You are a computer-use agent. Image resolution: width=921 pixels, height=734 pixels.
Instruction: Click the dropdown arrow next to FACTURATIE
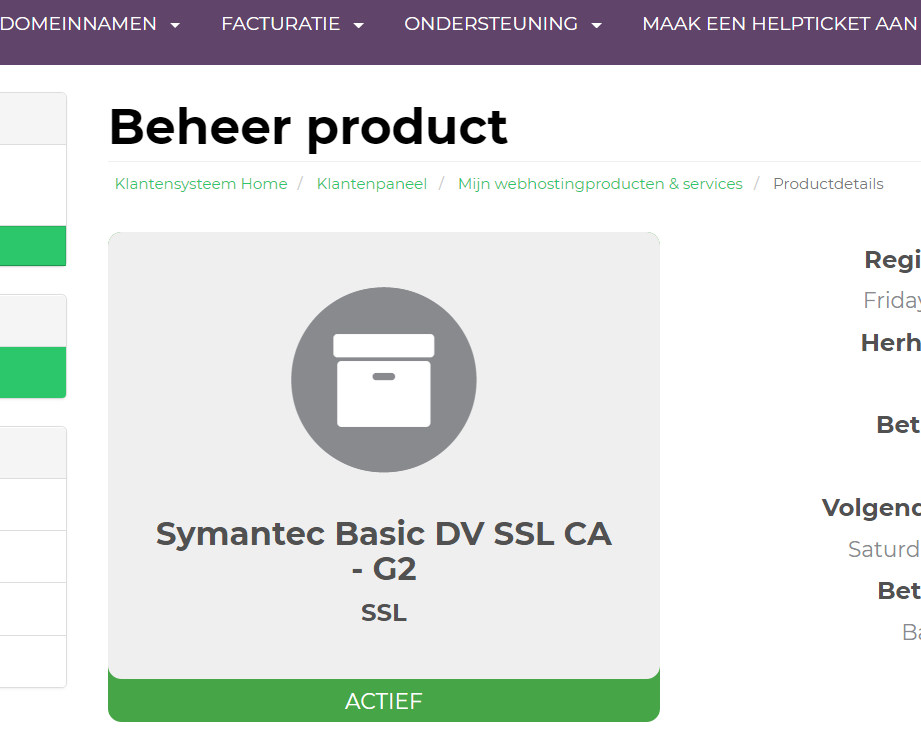[359, 25]
